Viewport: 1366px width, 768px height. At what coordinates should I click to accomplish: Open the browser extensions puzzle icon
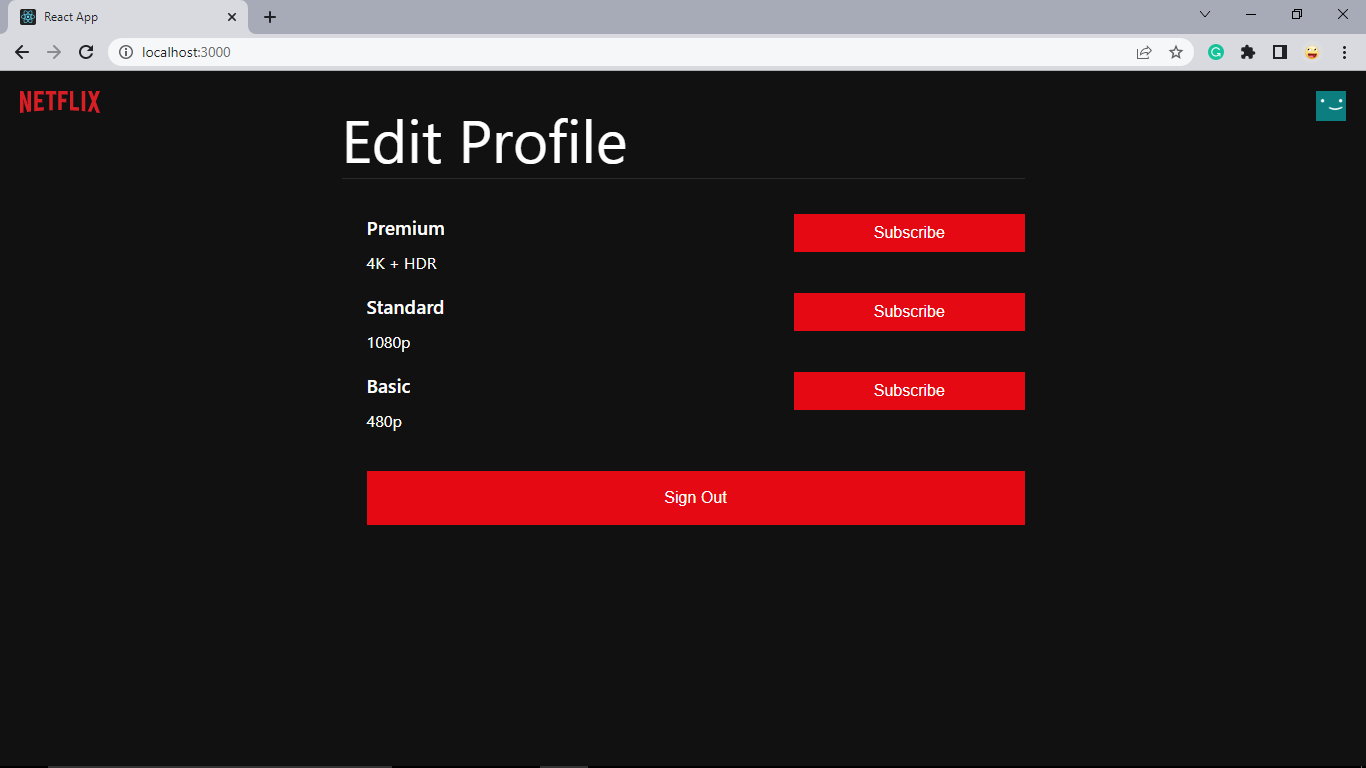pos(1247,52)
